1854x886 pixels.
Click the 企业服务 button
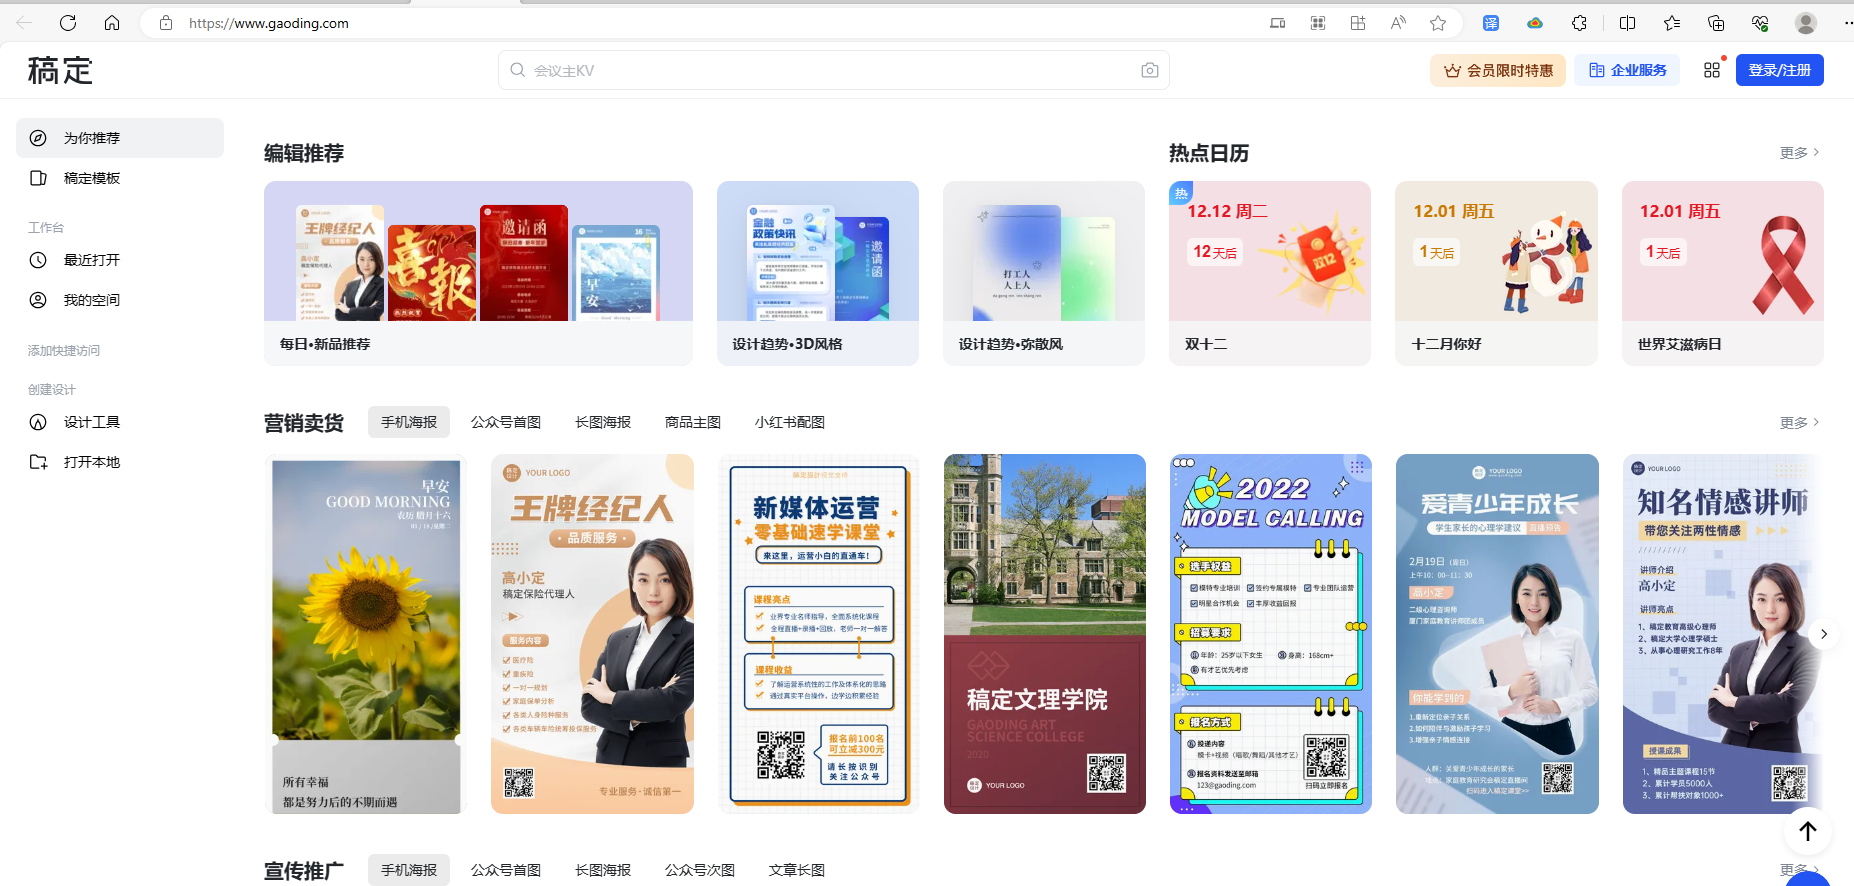coord(1628,70)
